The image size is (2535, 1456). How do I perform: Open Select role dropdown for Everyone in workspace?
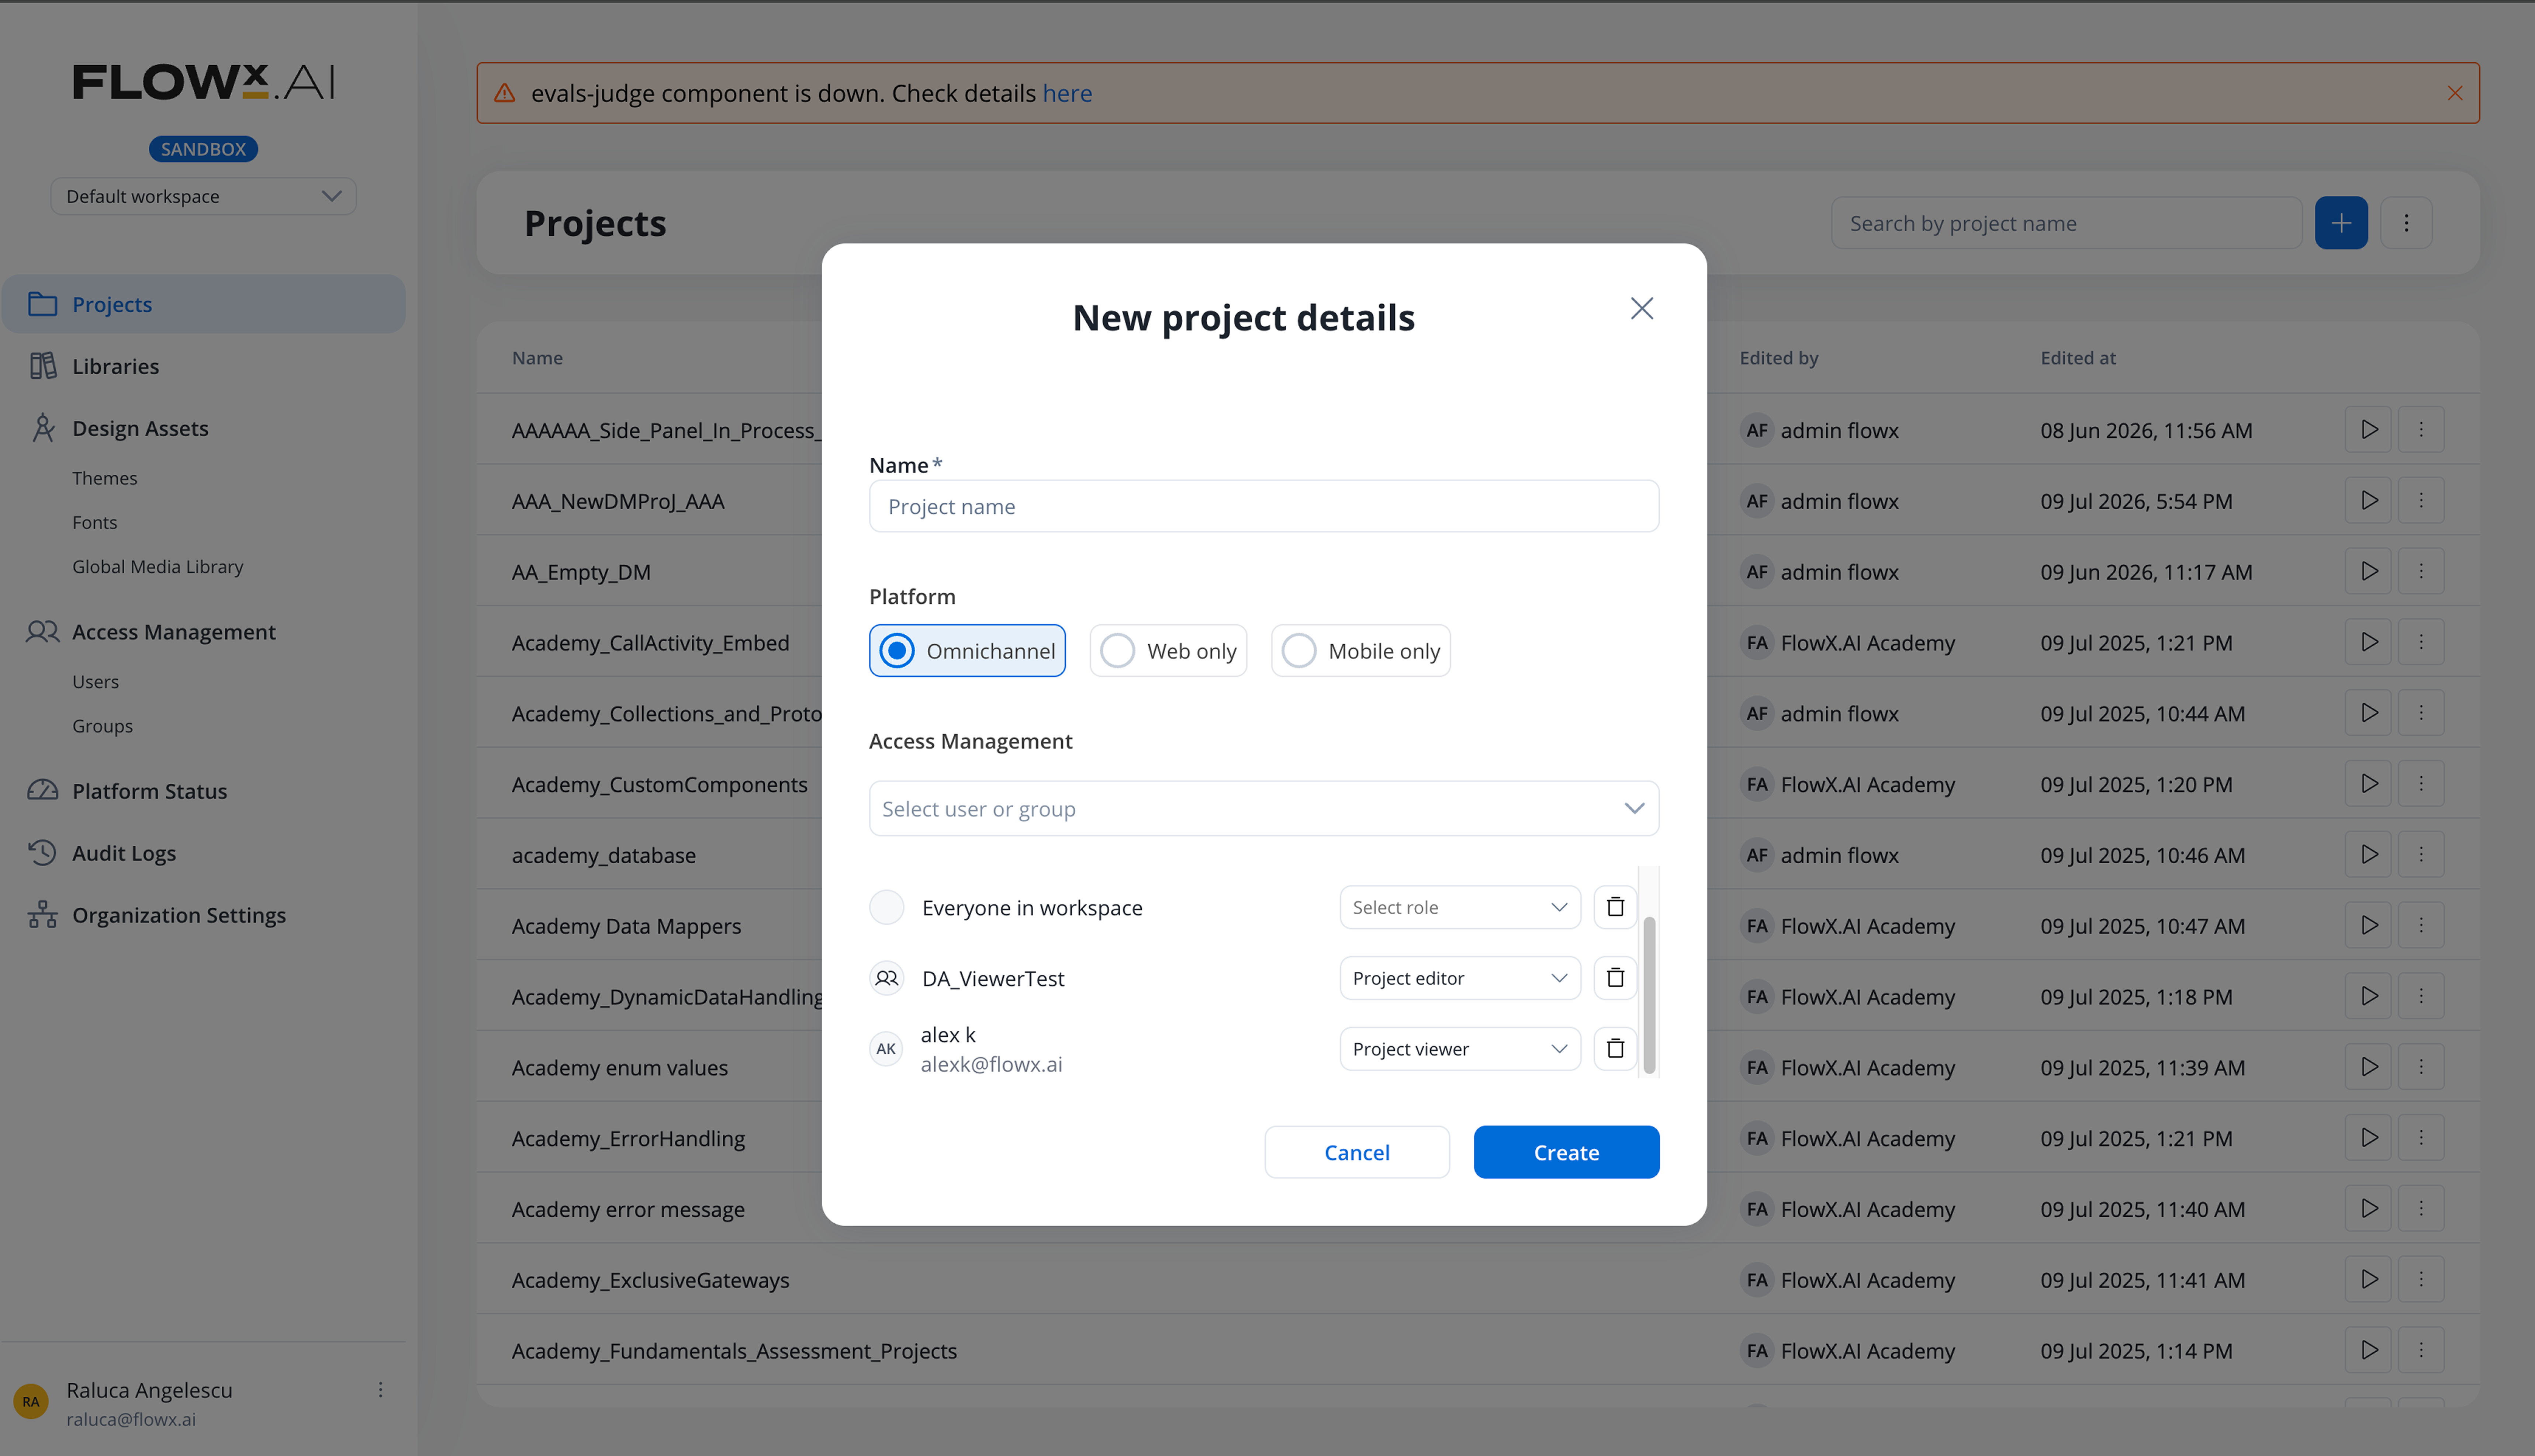click(1460, 907)
